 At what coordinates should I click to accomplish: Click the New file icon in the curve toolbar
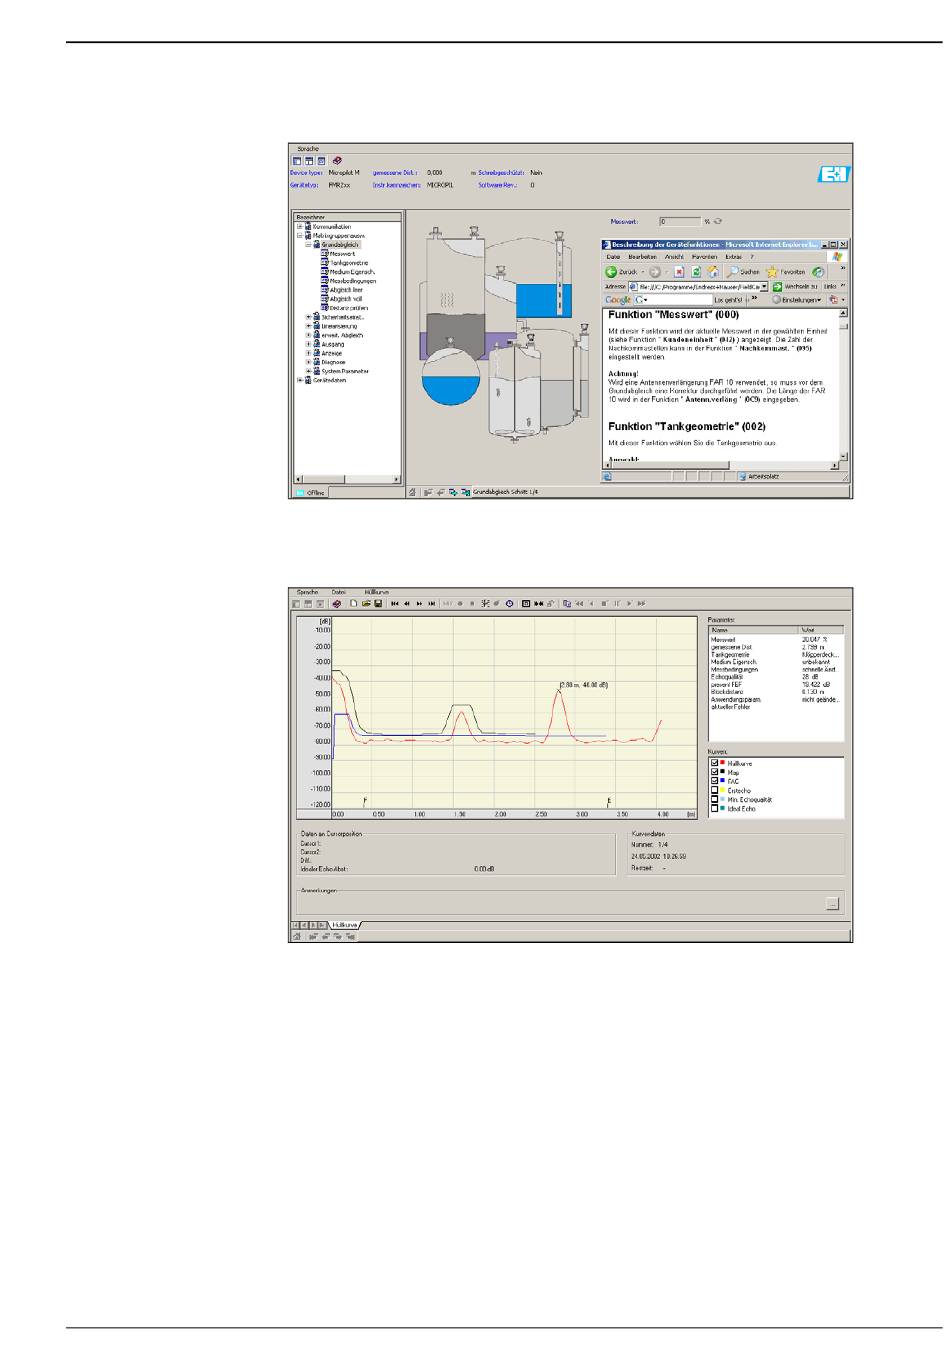pyautogui.click(x=354, y=604)
